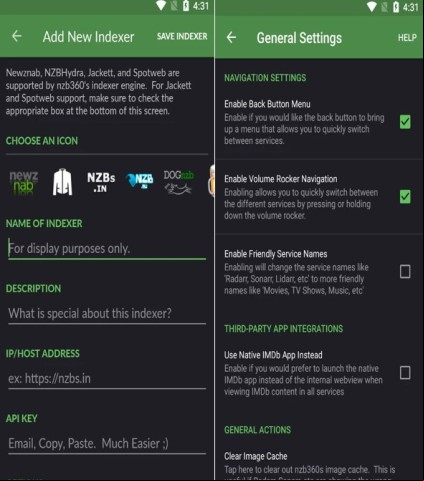
Task: Disable the Enable Back Button Menu checkbox
Action: pyautogui.click(x=405, y=122)
